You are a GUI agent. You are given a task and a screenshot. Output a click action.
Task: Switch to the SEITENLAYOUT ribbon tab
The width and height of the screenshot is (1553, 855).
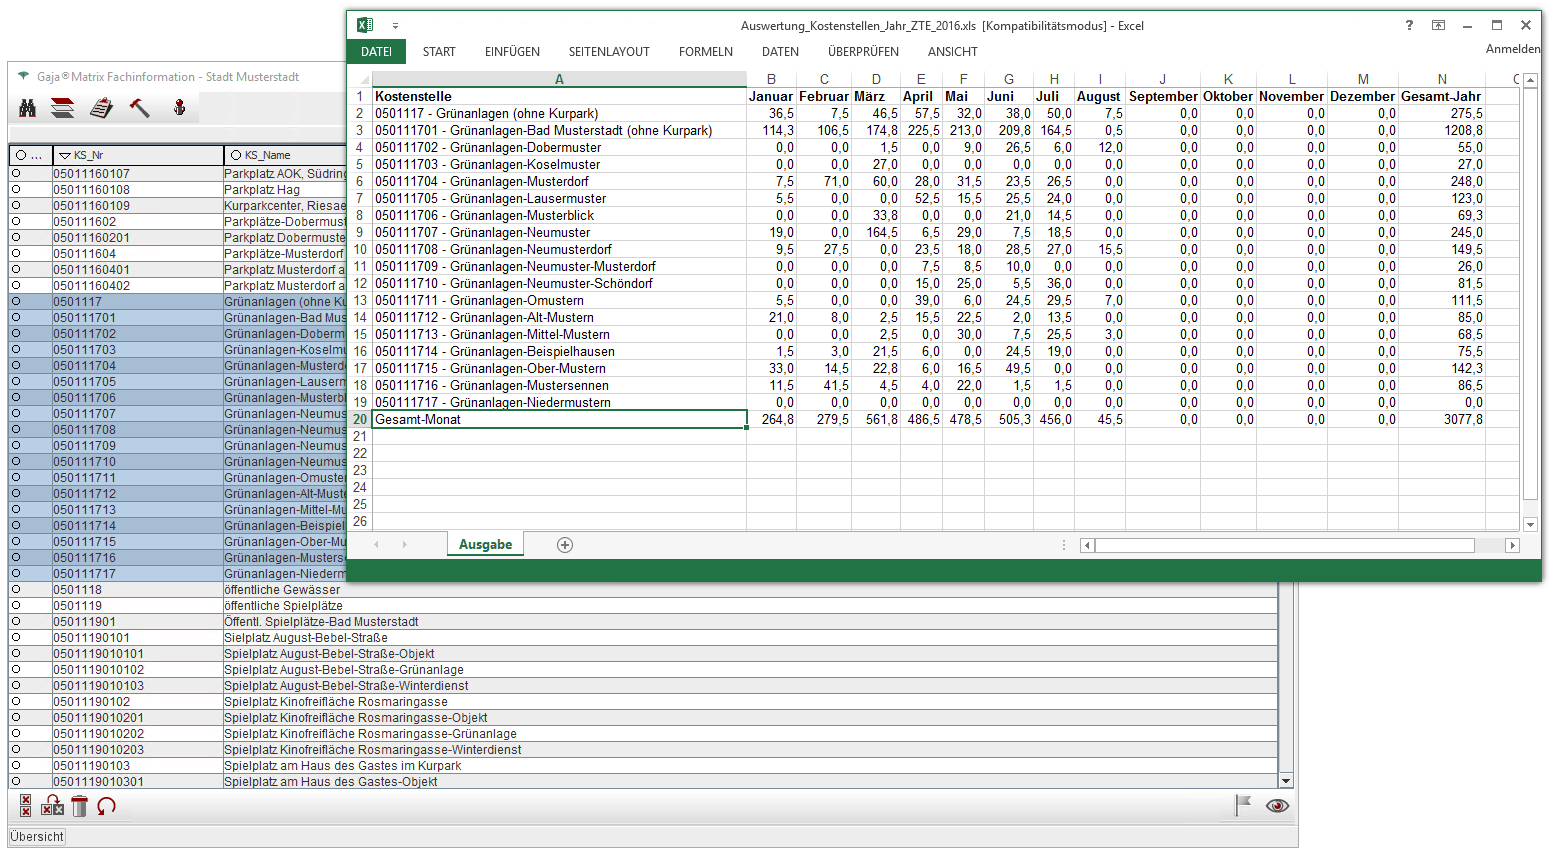609,52
